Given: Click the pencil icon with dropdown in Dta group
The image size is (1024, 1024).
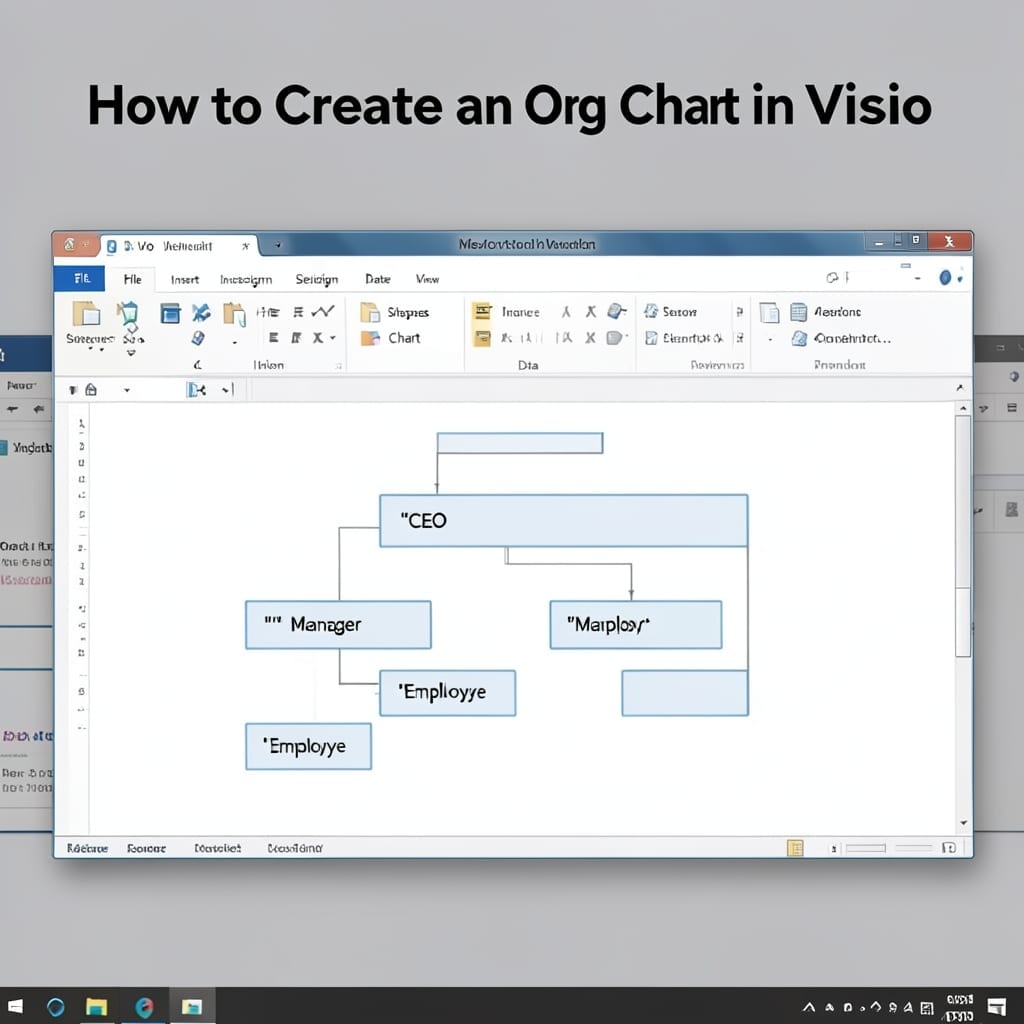Looking at the screenshot, I should point(616,312).
